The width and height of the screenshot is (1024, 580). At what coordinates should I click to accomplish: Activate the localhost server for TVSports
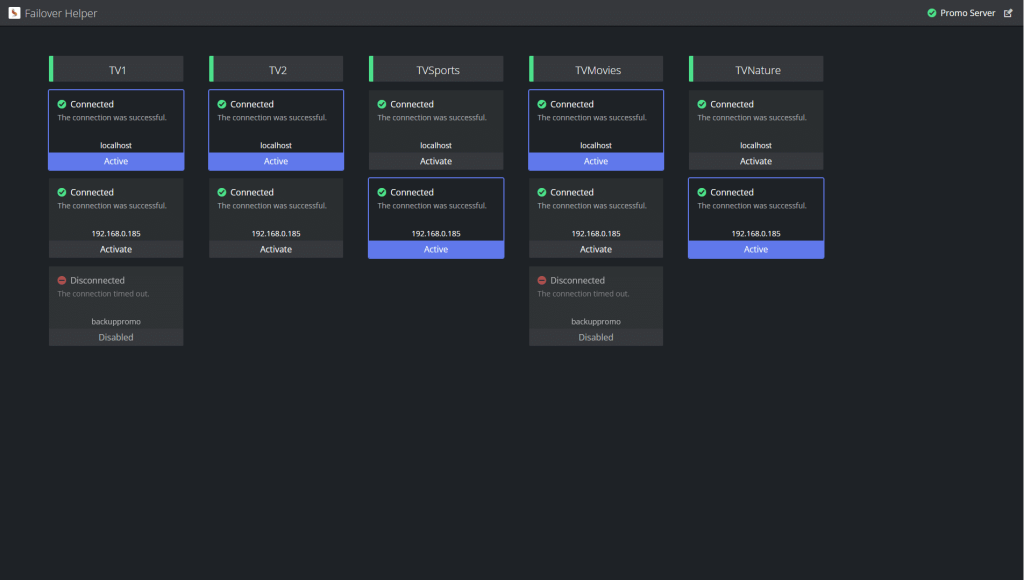click(x=436, y=161)
